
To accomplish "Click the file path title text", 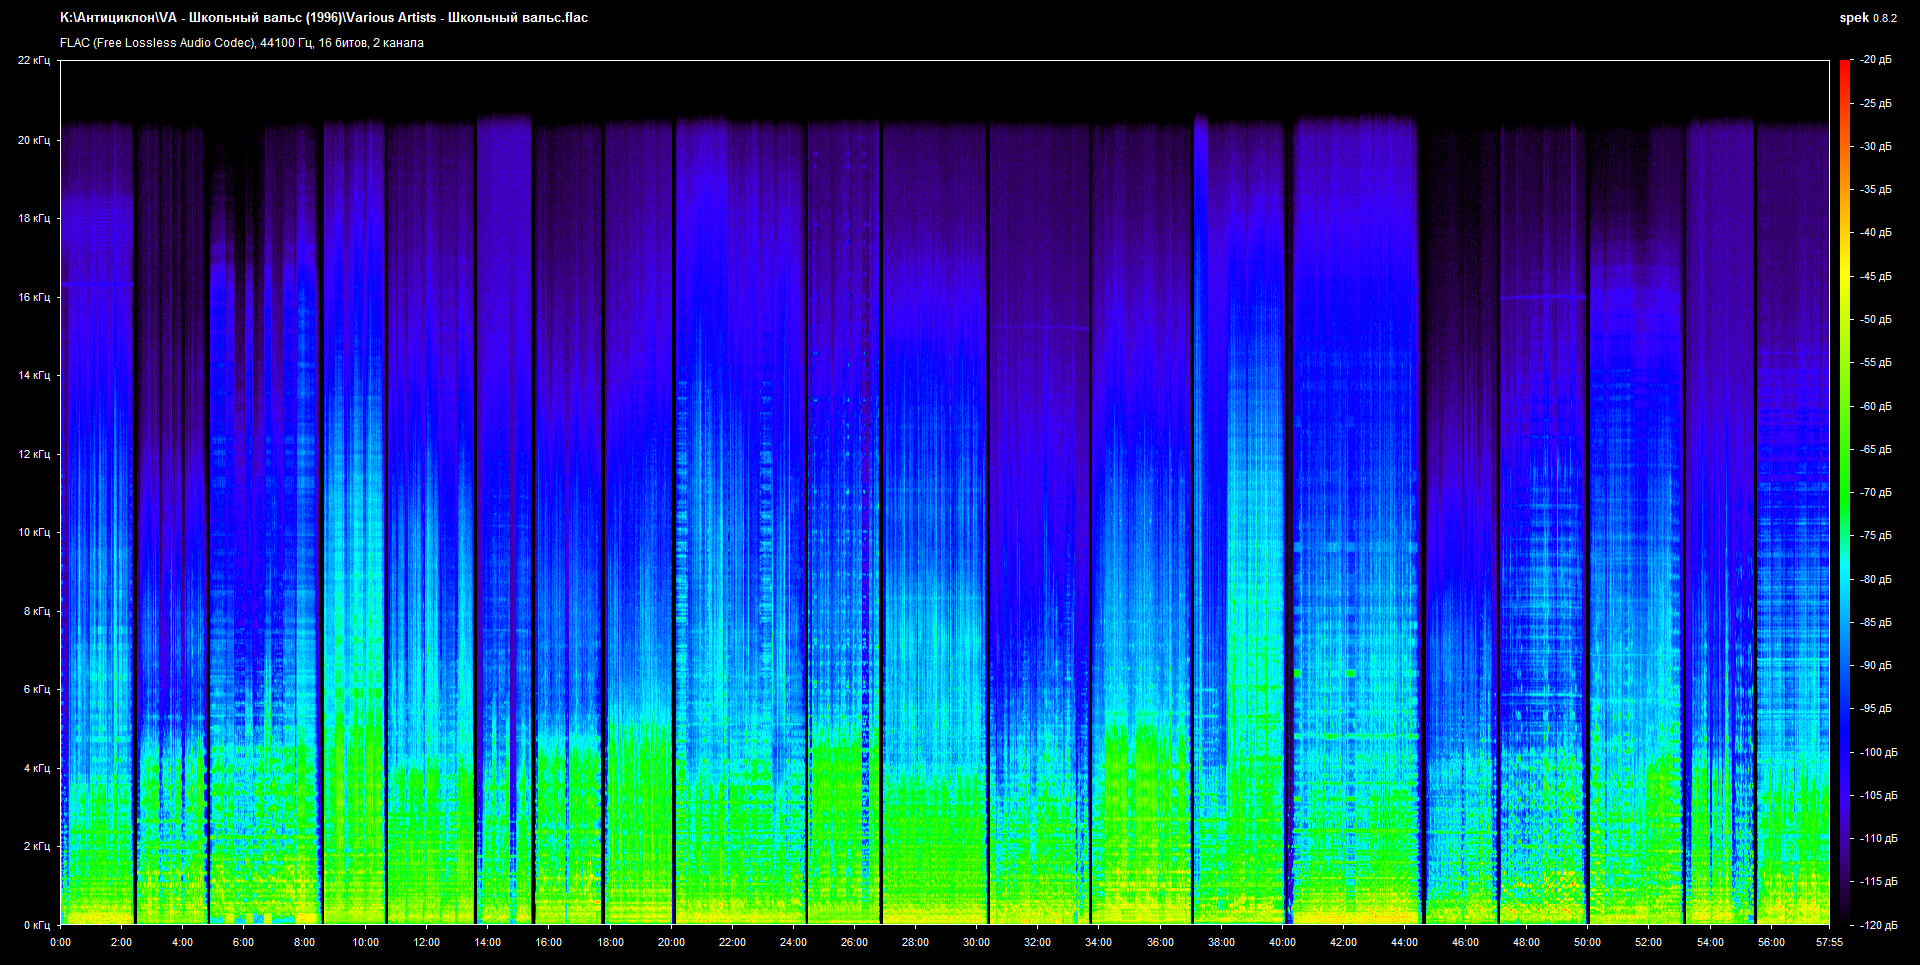I will click(x=323, y=17).
